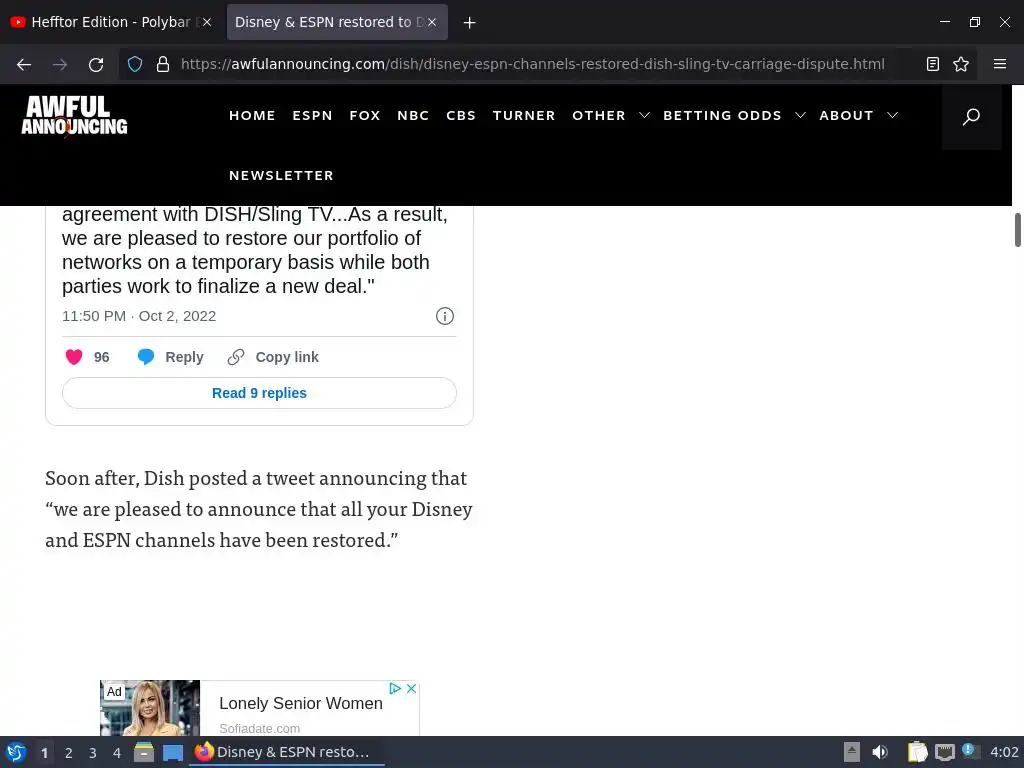Click the padlock site security icon
Viewport: 1024px width, 768px height.
coord(163,64)
